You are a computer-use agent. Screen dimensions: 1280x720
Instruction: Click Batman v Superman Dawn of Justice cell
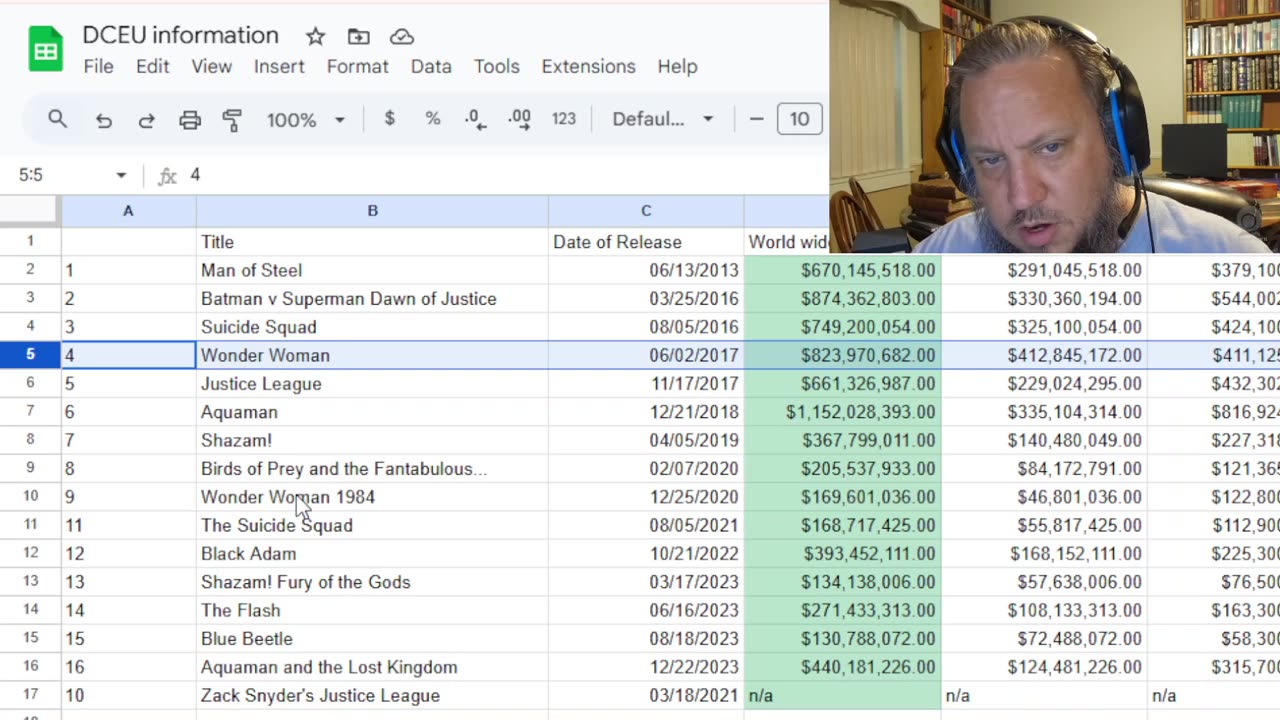(x=372, y=299)
